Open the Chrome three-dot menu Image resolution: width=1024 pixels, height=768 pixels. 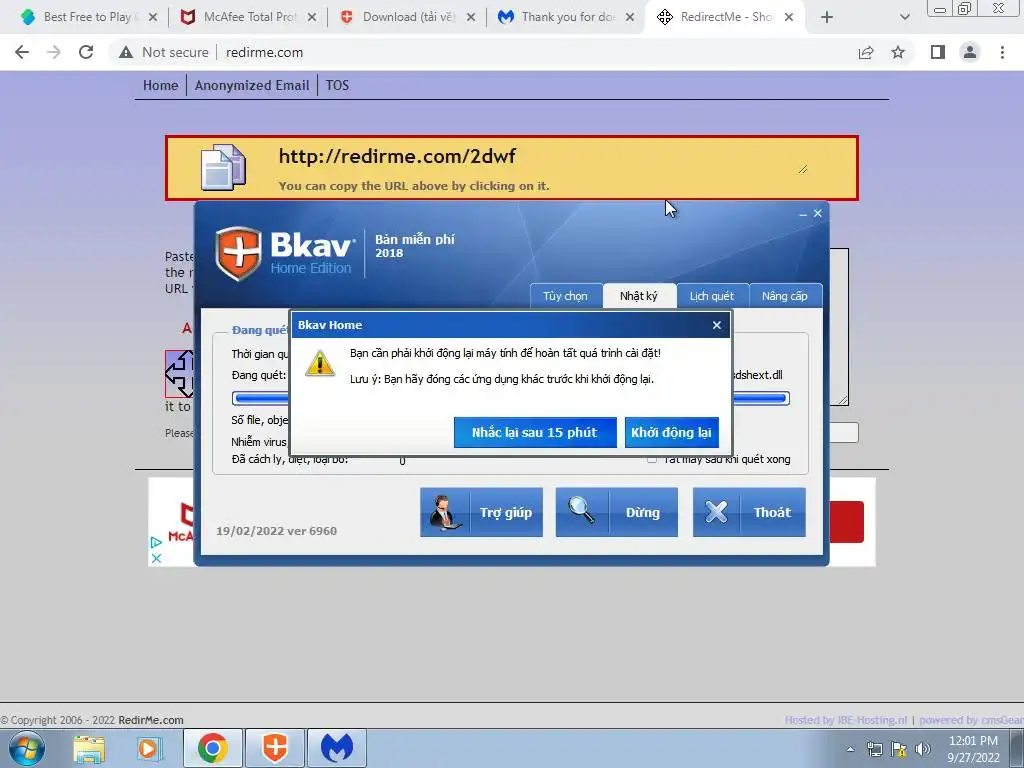[1002, 52]
